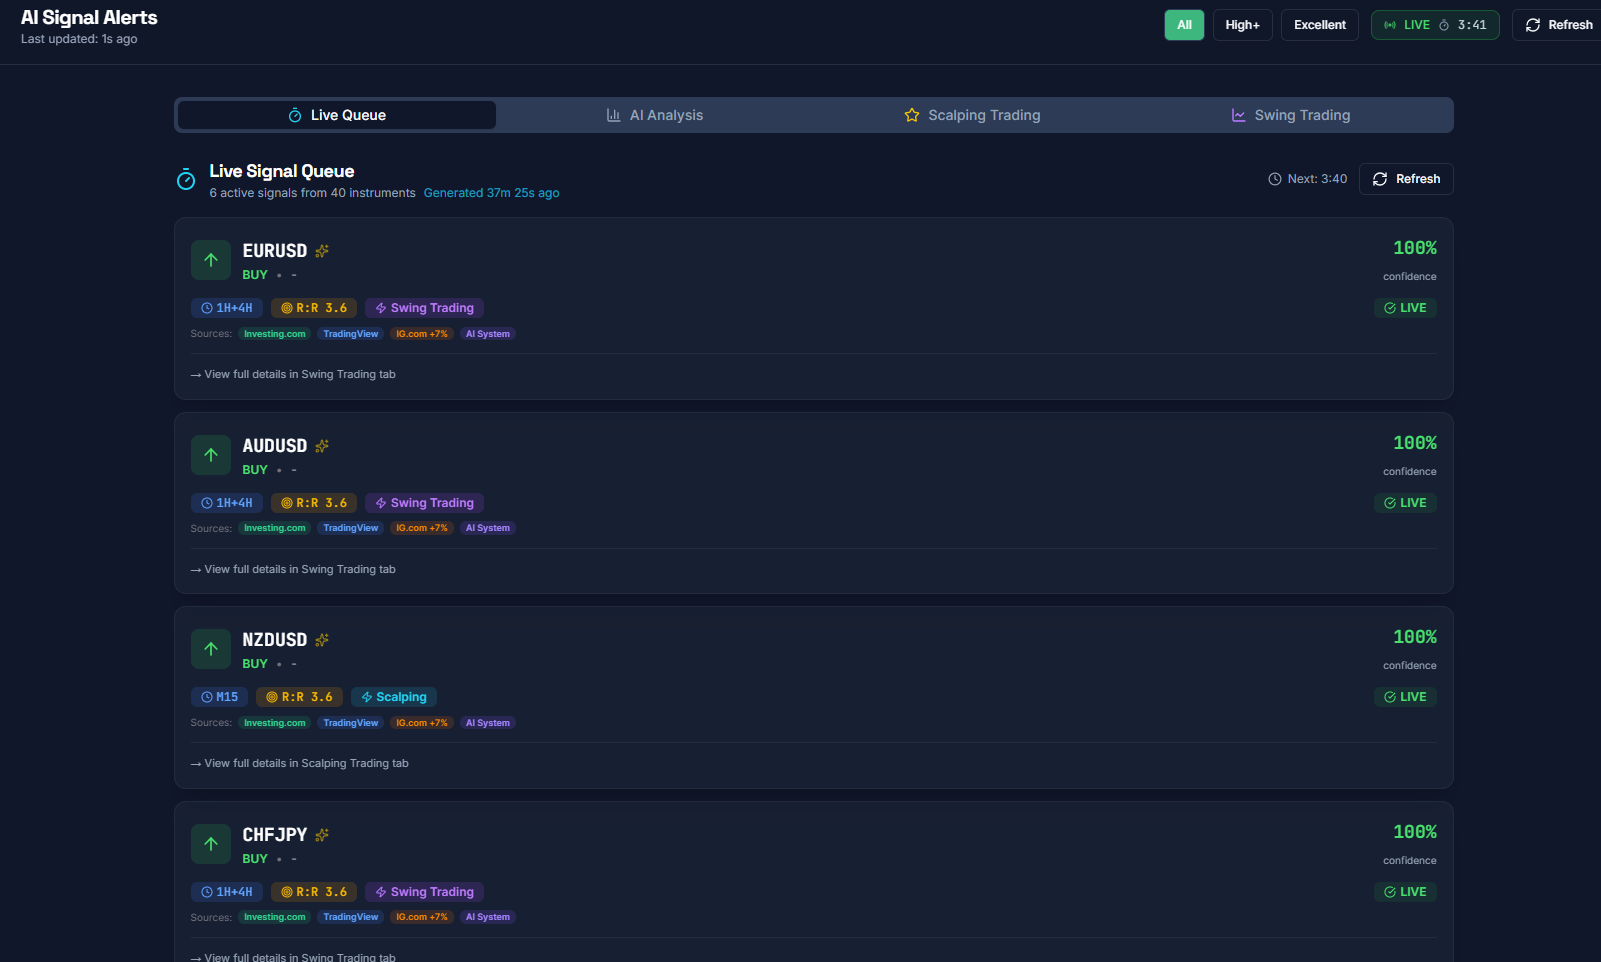Click the NZDUSD M15 timeframe badge

(x=220, y=697)
